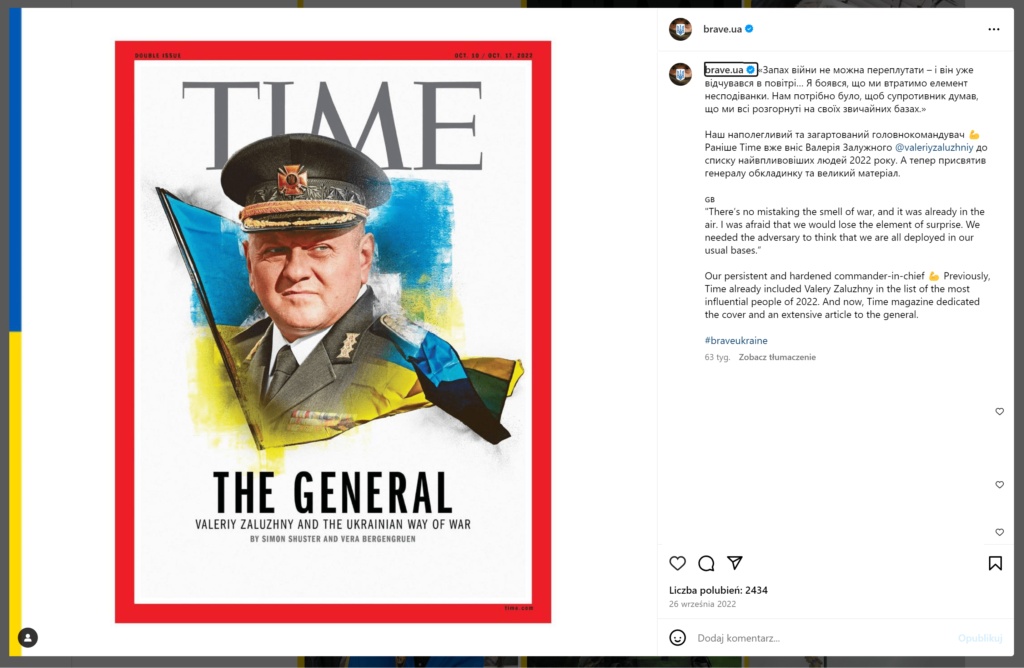This screenshot has width=1024, height=668.
Task: Save the post with the bookmark icon
Action: click(995, 563)
